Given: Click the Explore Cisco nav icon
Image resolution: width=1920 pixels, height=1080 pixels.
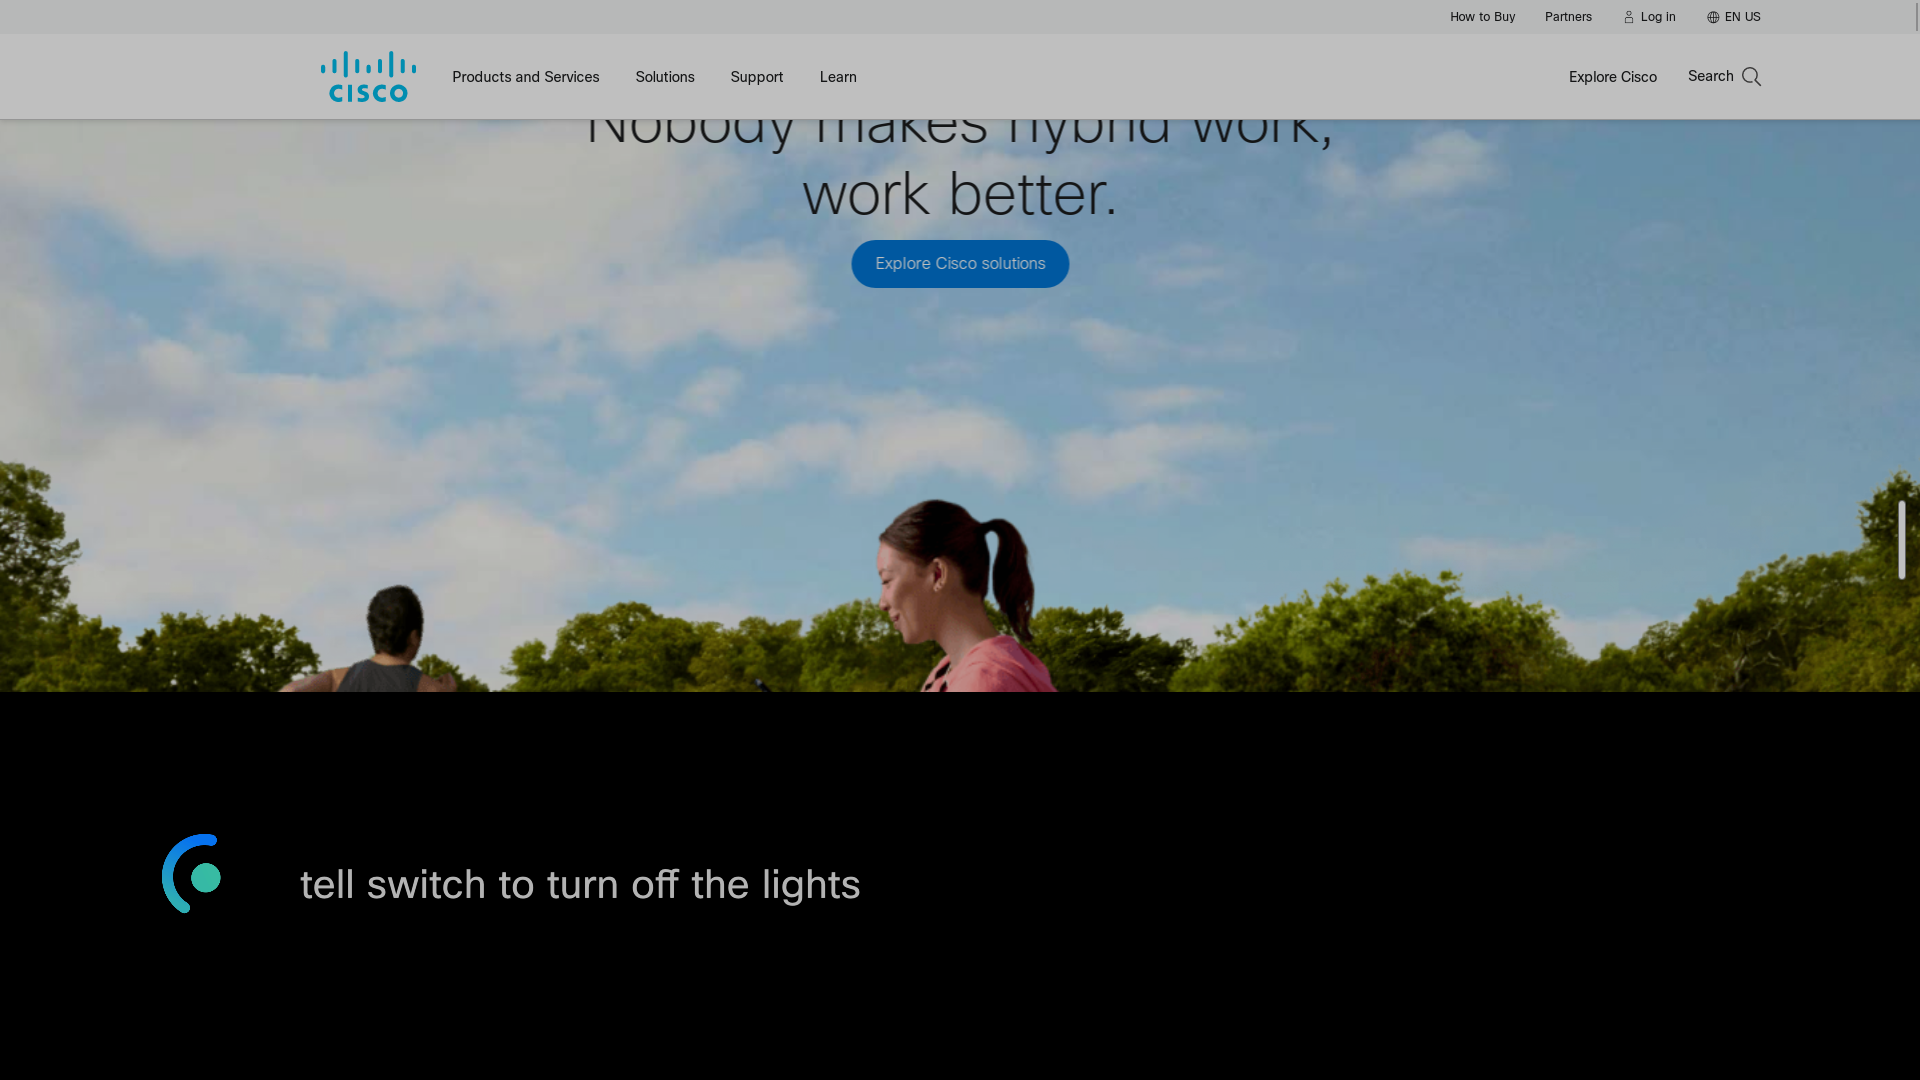Looking at the screenshot, I should [x=1613, y=76].
